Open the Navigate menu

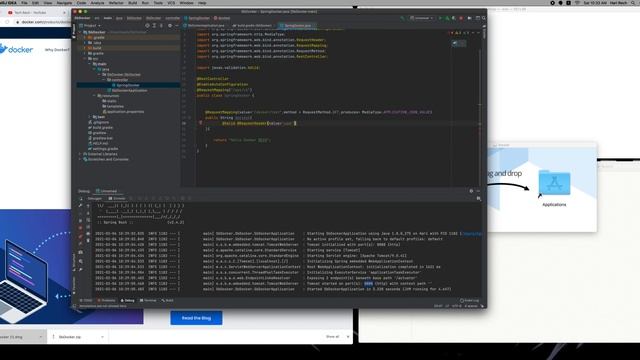pos(64,3)
